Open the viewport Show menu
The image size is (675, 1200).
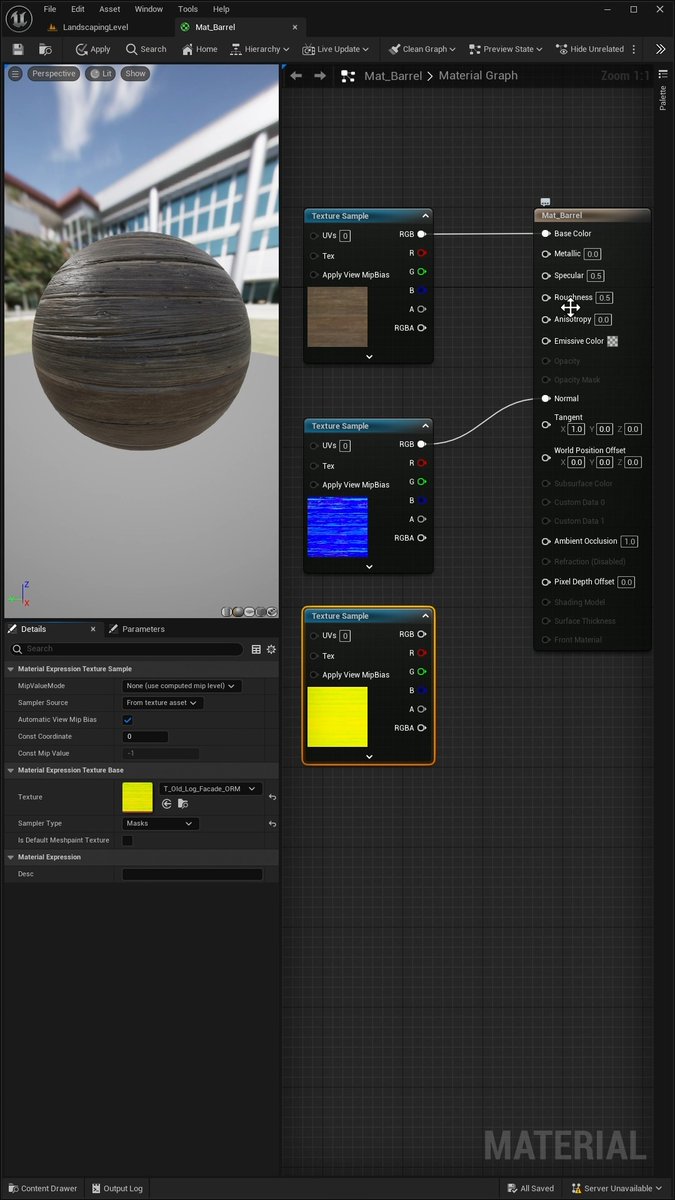tap(135, 74)
